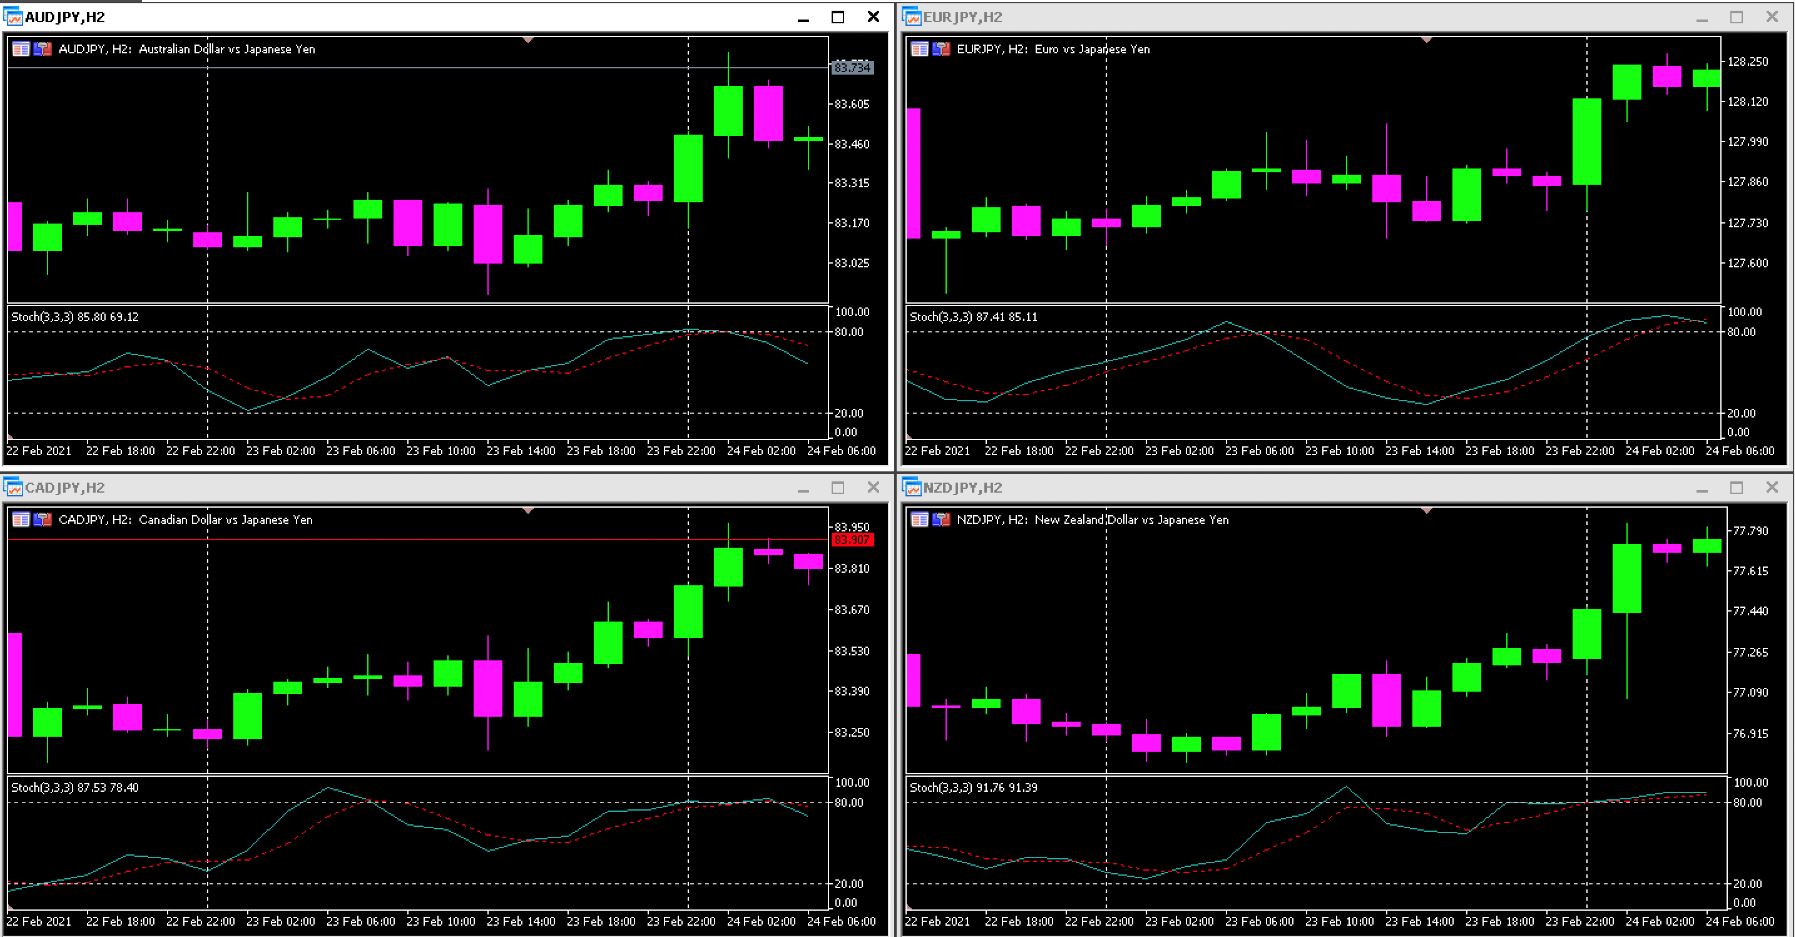Click the one-click trading icon in AUDJPY chart

[x=21, y=48]
